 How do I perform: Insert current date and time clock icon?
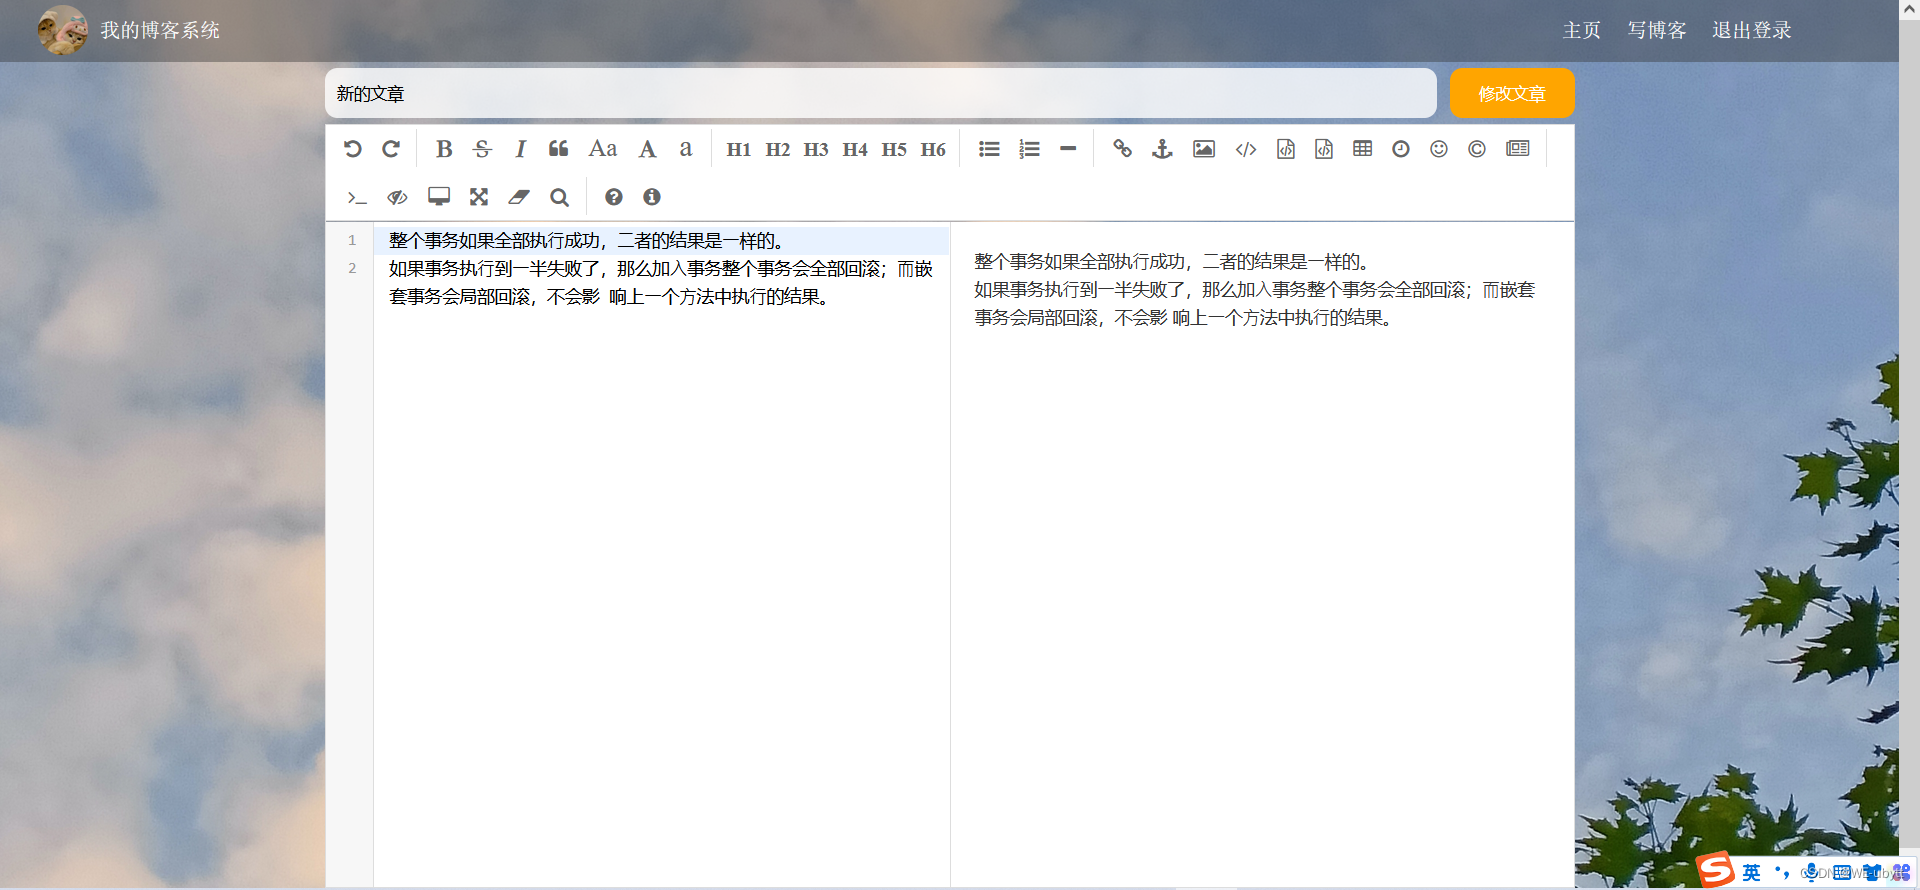[1401, 149]
